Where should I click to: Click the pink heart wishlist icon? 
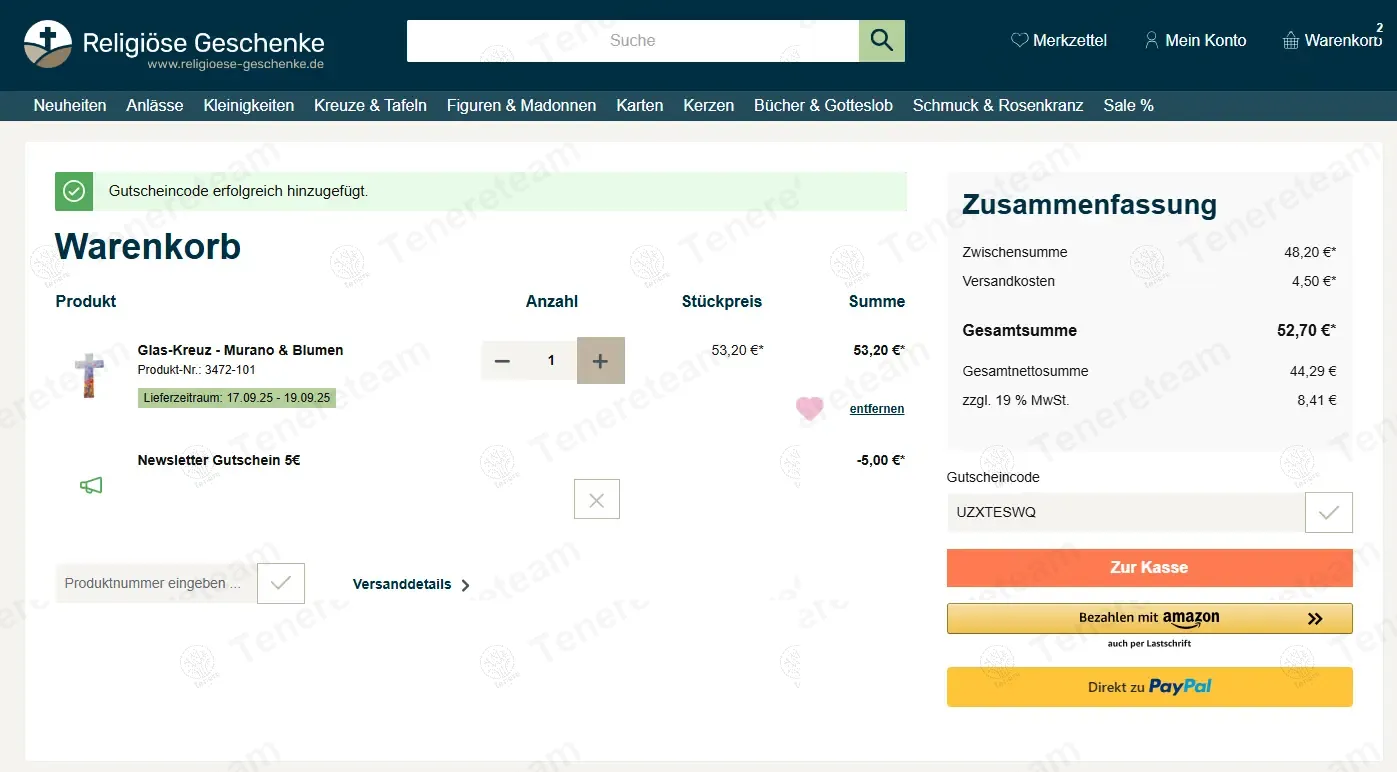809,408
